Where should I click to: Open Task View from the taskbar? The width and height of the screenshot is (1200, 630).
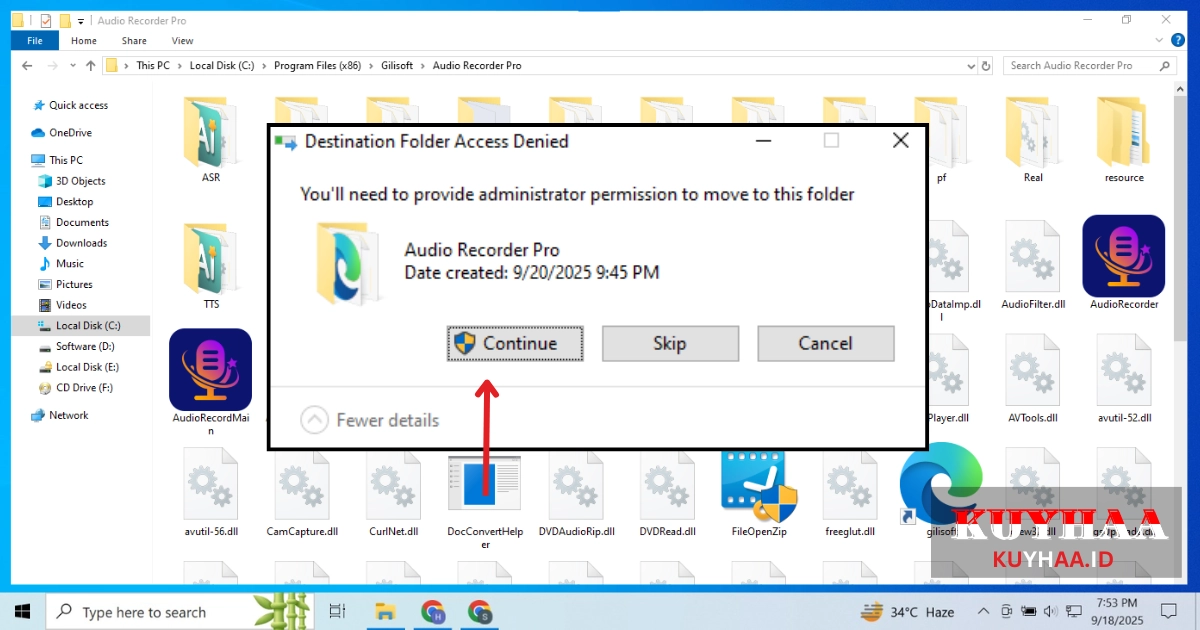[337, 611]
